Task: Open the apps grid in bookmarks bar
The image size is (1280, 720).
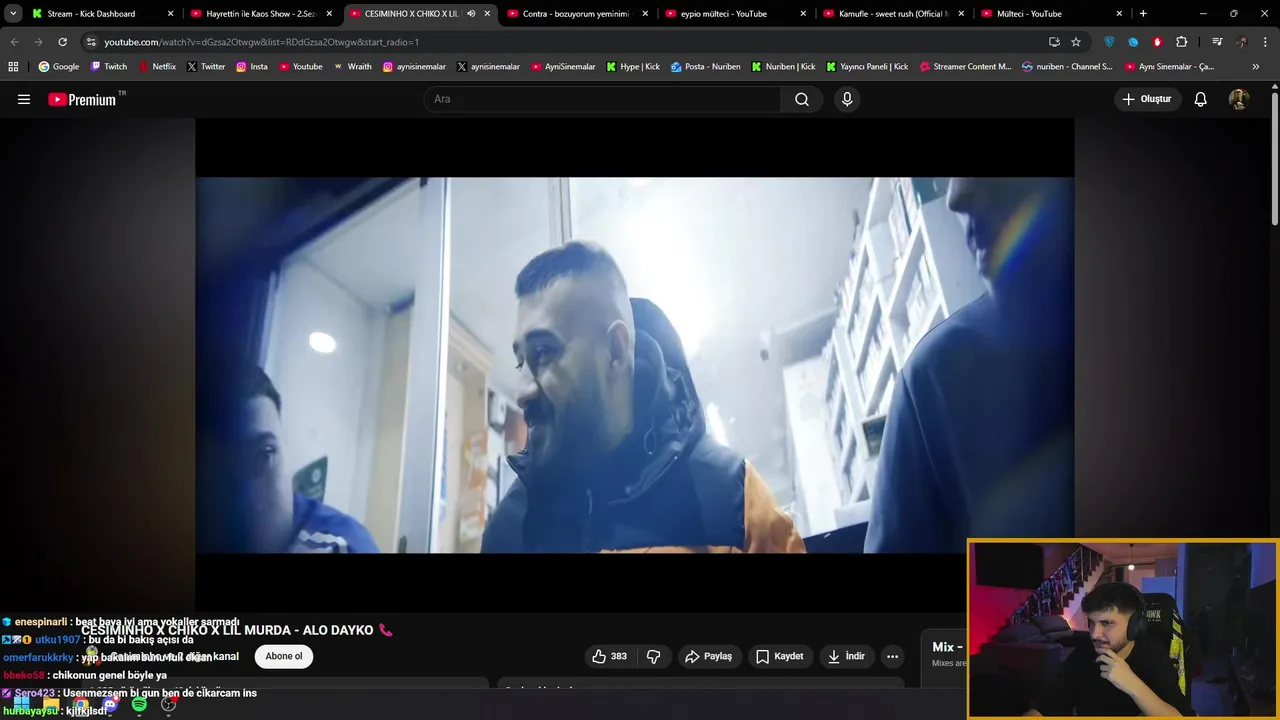Action: 13,67
